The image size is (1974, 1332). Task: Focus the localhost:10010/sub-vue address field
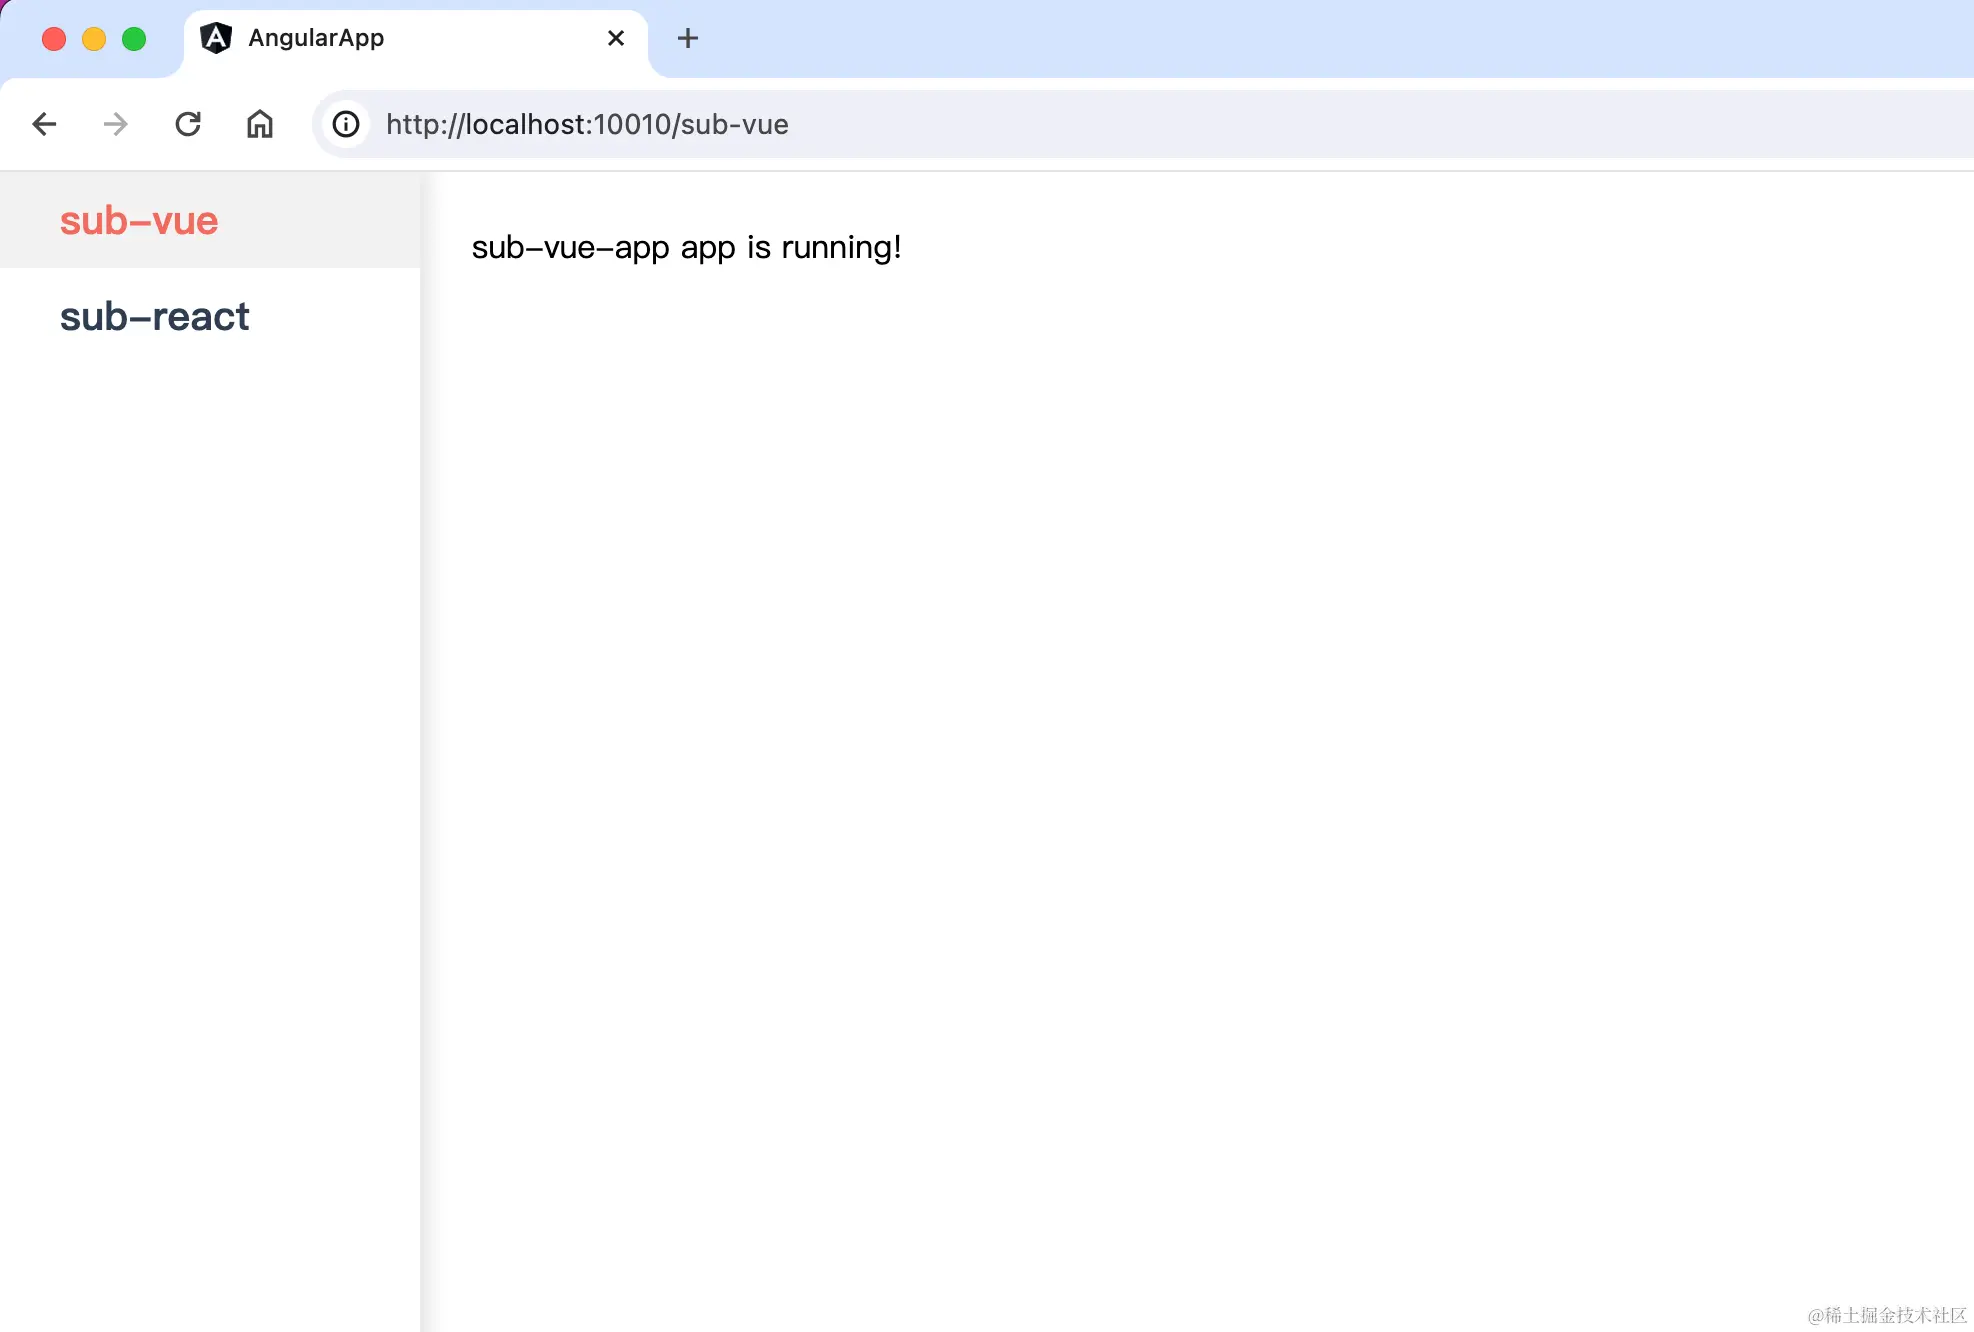[587, 124]
